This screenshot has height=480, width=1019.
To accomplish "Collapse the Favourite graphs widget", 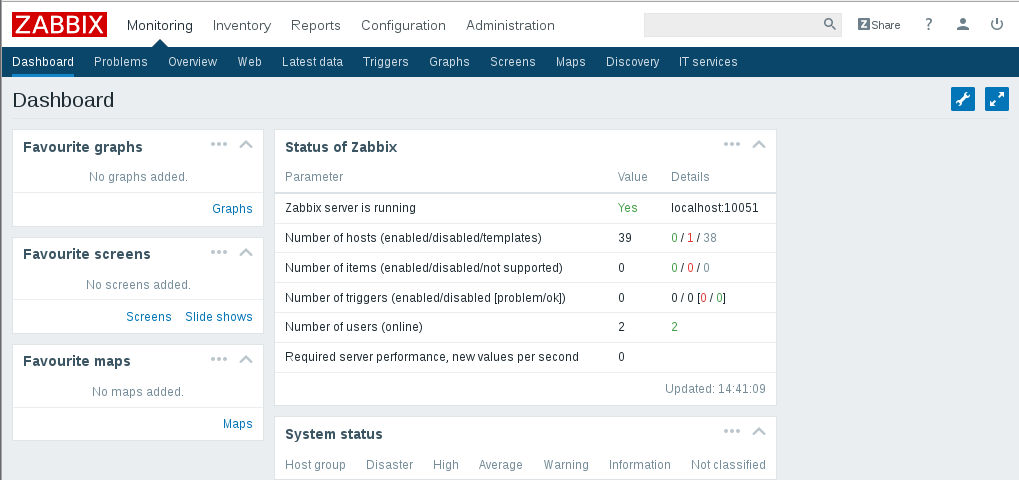I will (x=246, y=145).
